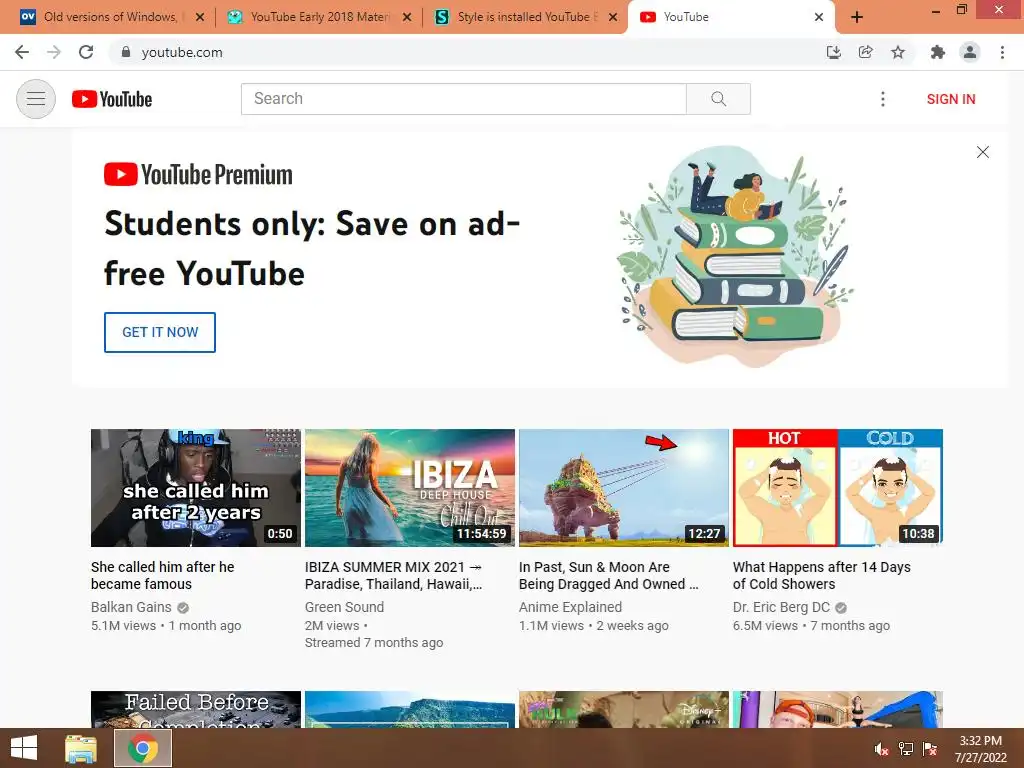Visit the Anime Explained channel

[x=570, y=607]
